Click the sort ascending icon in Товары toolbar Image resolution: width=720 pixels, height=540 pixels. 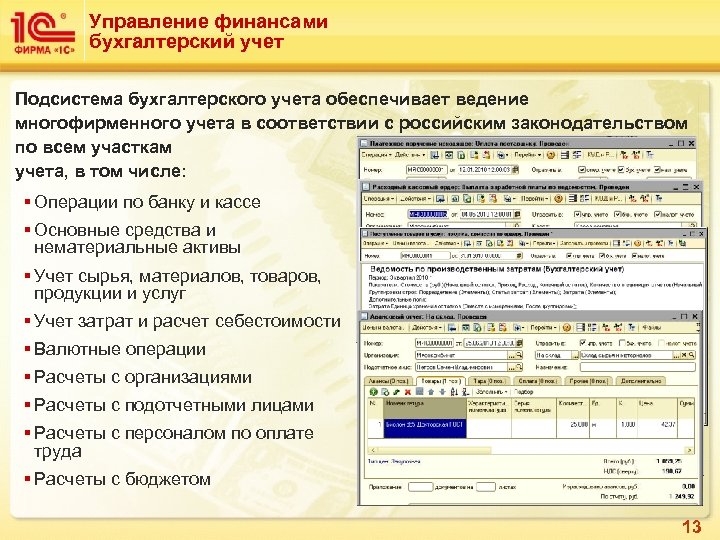(454, 392)
